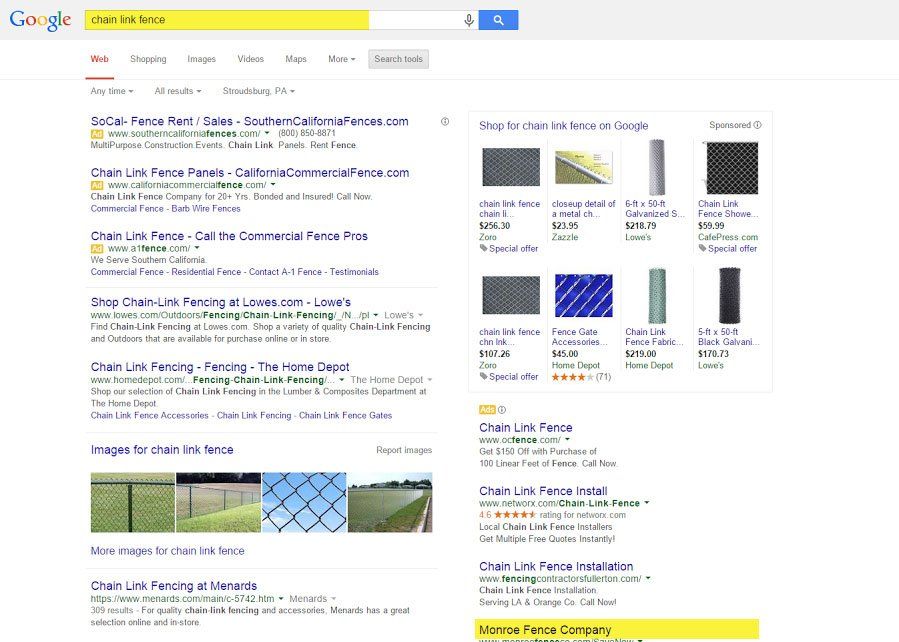Screen dimensions: 899x642
Task: Open Chain Link Fence Installation ad title
Action: pos(556,566)
